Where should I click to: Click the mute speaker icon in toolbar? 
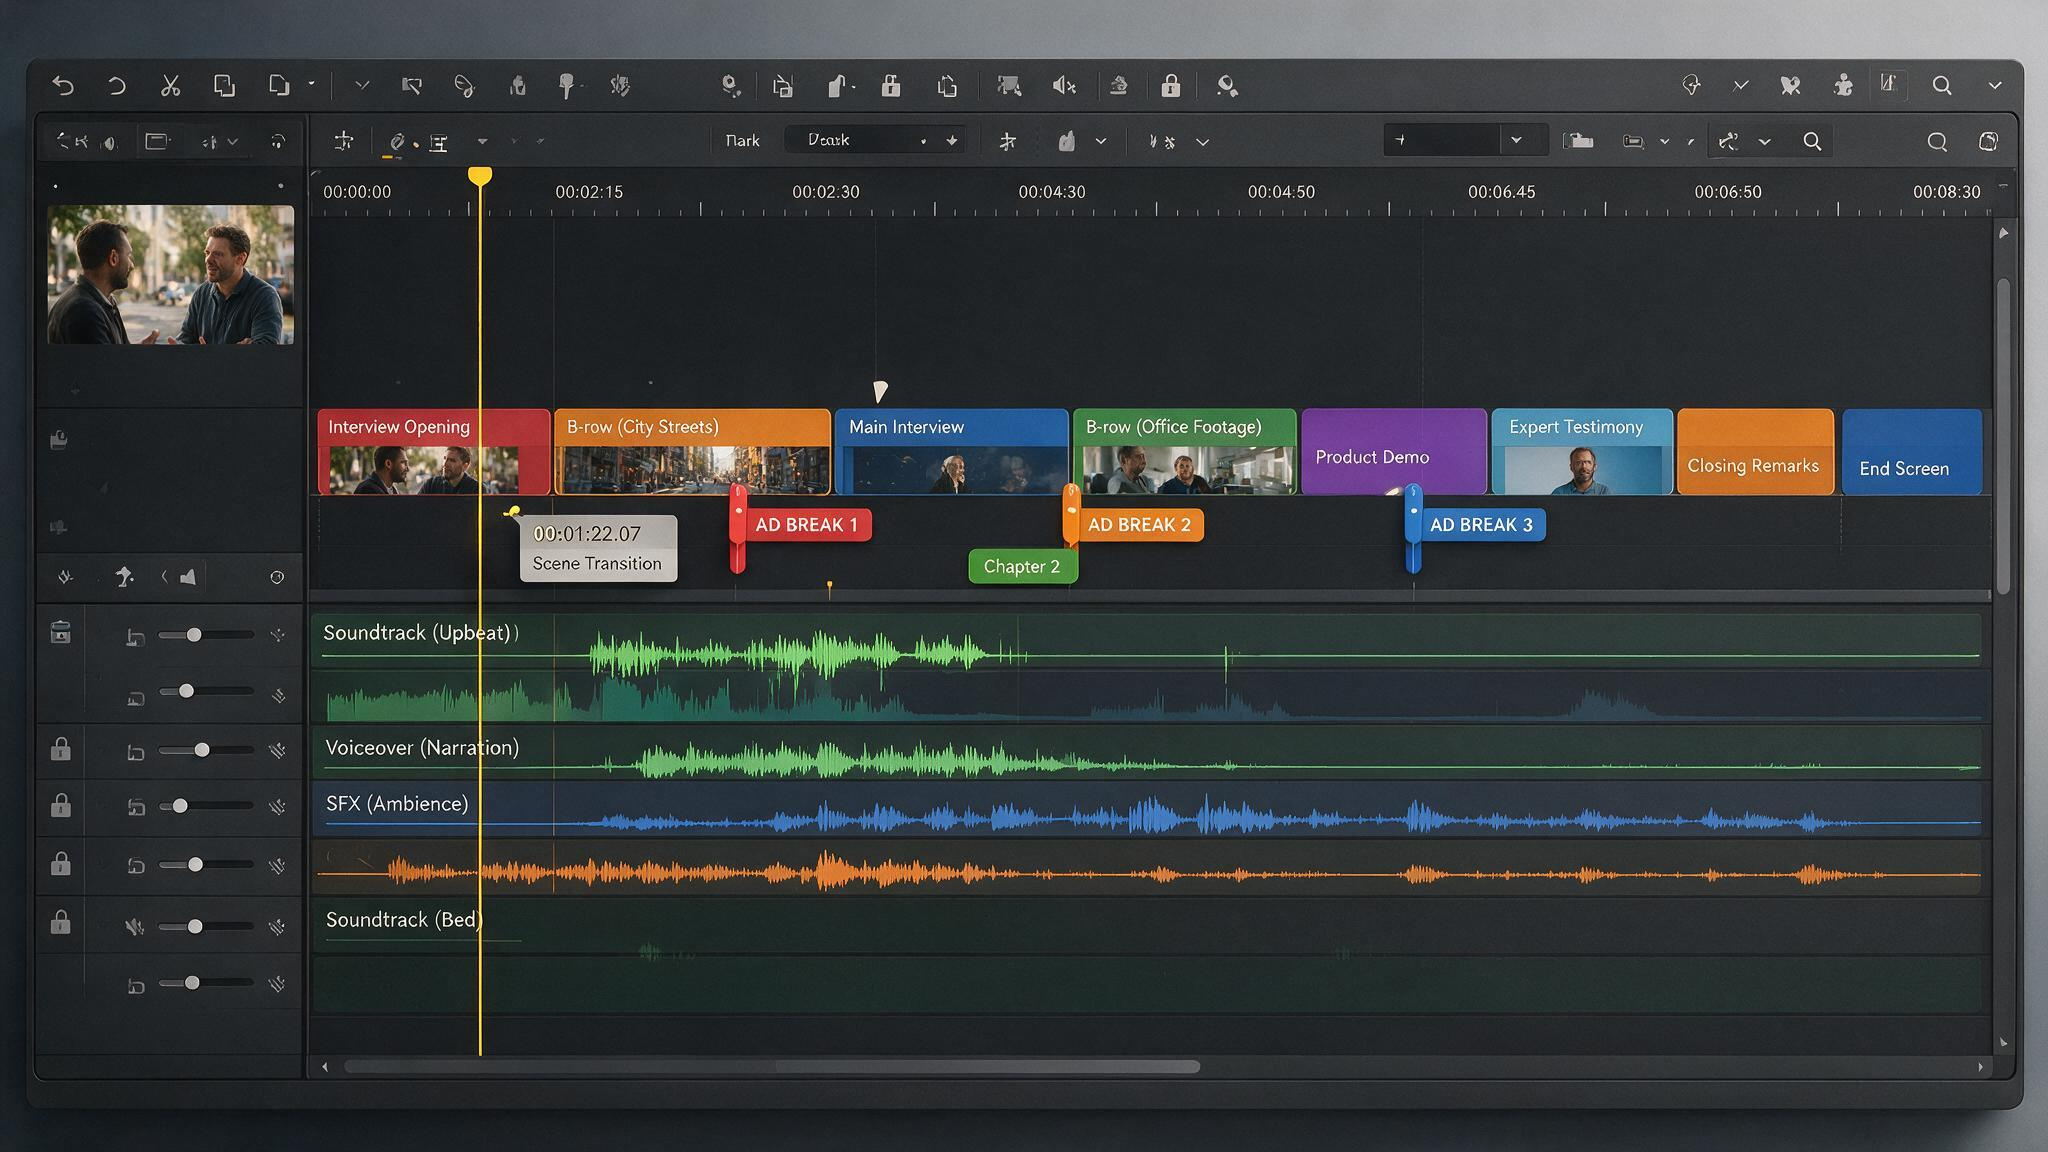click(1063, 86)
